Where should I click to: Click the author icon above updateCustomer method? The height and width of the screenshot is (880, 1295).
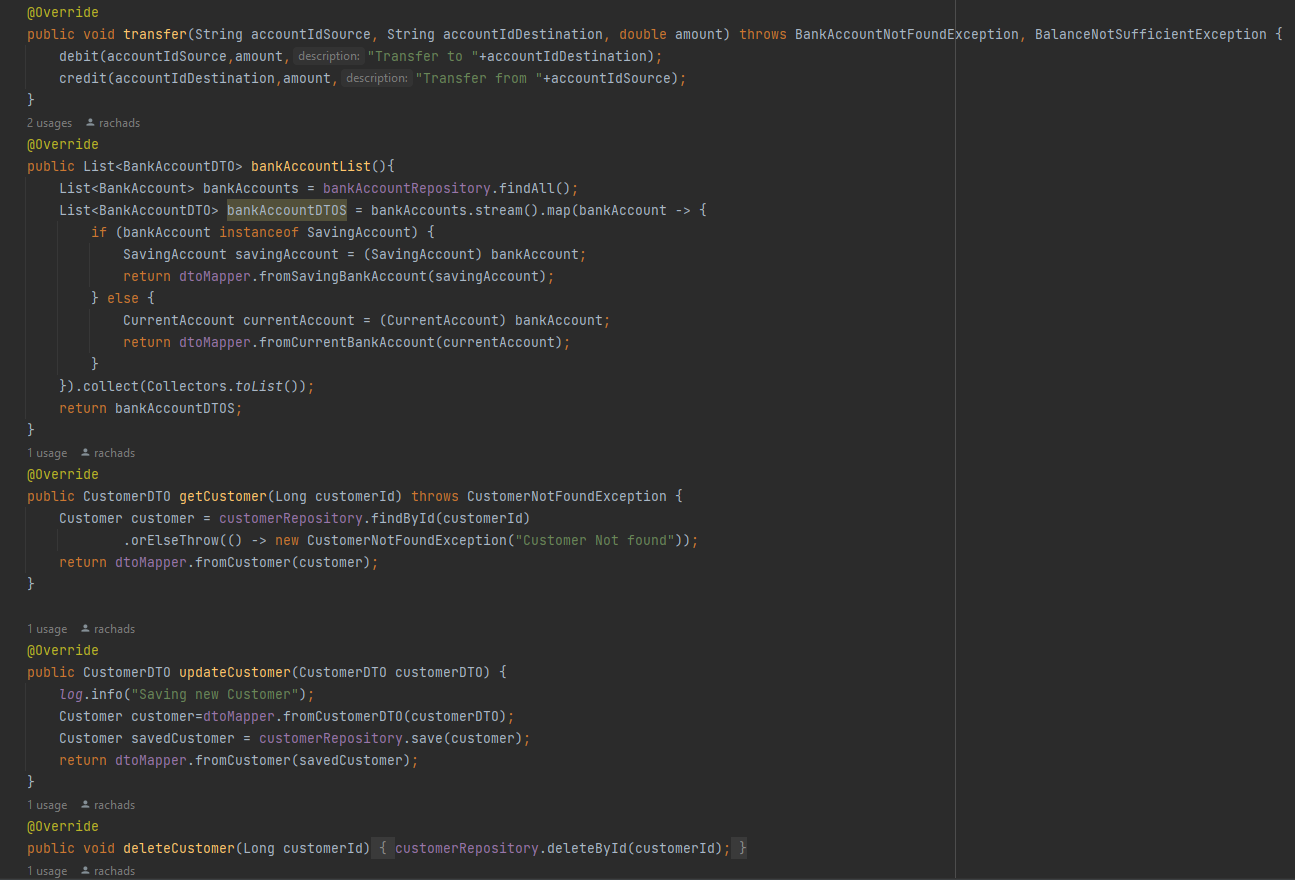point(85,628)
